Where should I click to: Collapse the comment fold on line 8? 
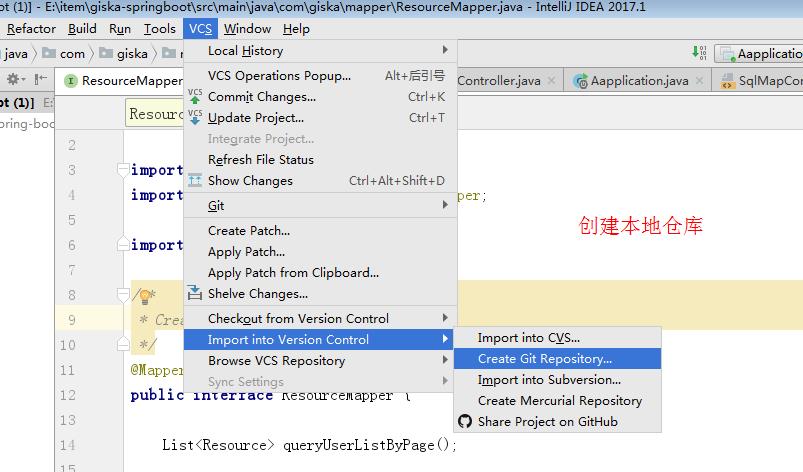tap(123, 294)
